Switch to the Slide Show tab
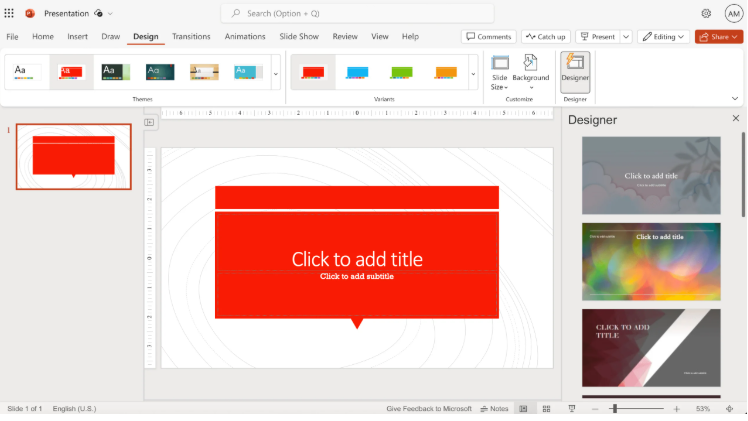This screenshot has width=748, height=421. pos(299,37)
